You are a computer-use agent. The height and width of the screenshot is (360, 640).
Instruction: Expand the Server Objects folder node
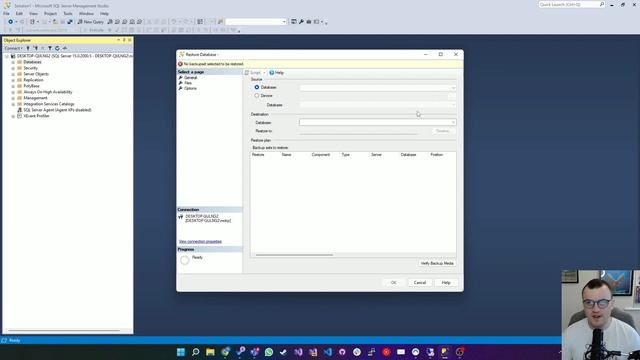point(13,74)
